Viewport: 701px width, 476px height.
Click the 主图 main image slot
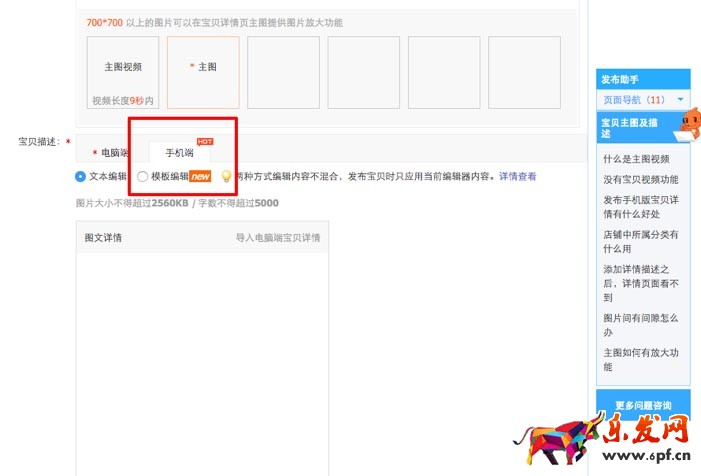tap(203, 72)
